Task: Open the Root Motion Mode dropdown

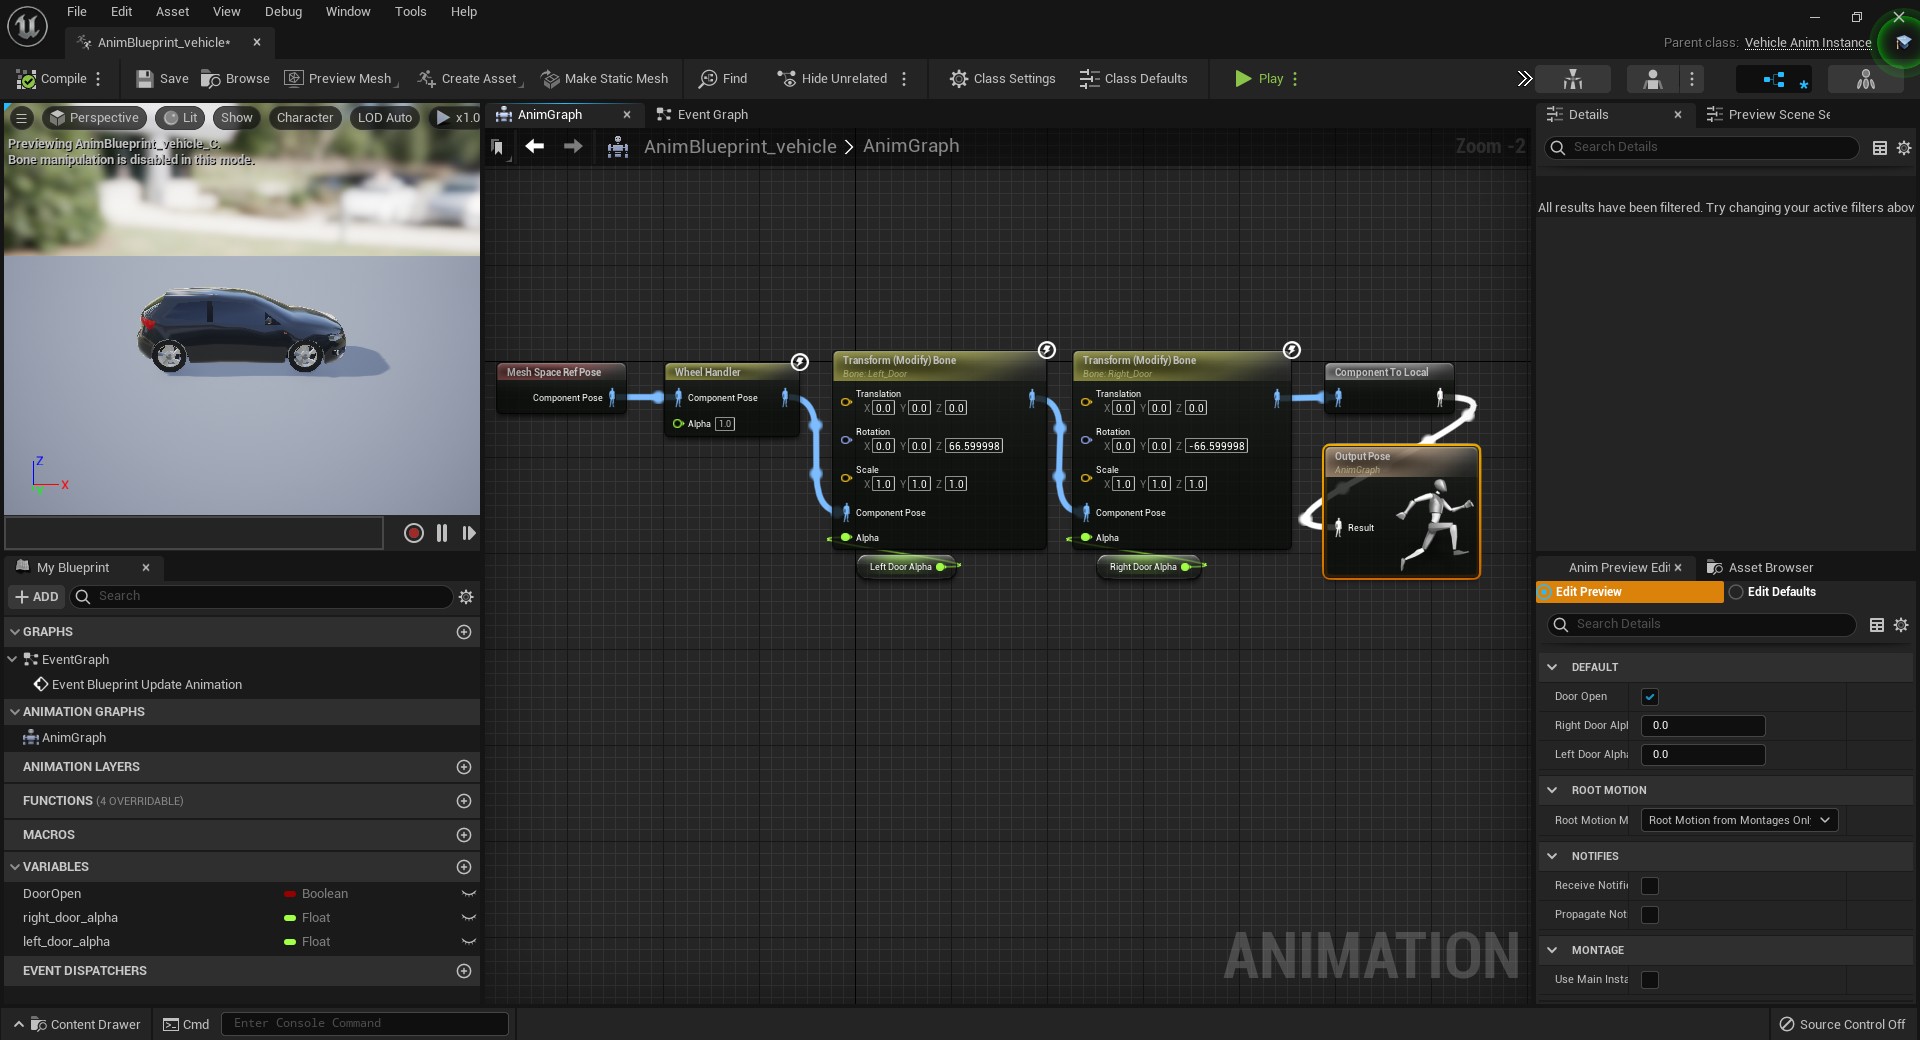Action: (x=1738, y=820)
